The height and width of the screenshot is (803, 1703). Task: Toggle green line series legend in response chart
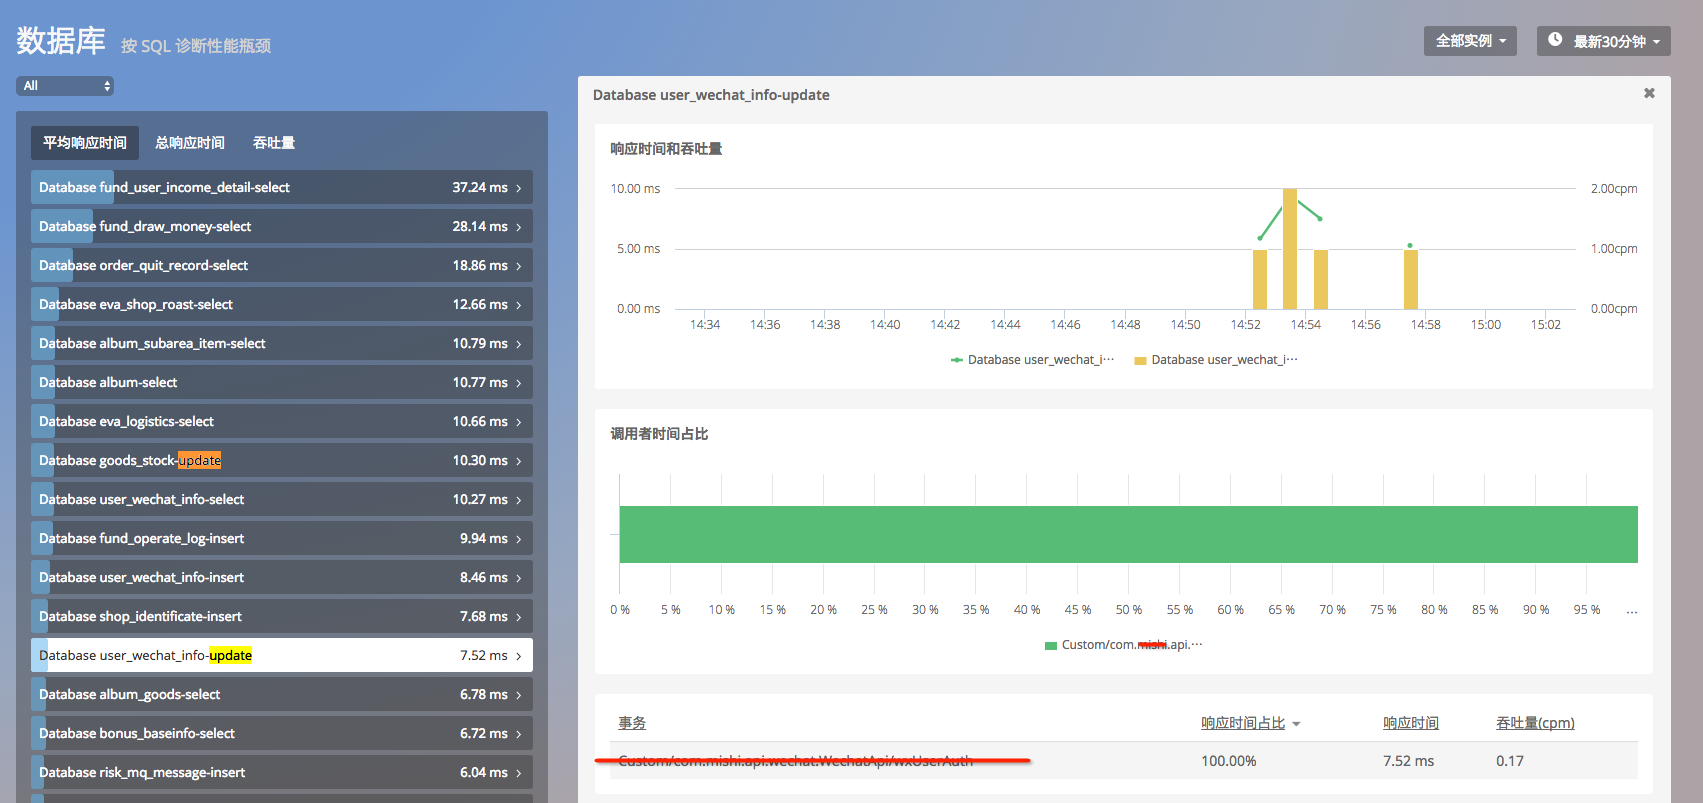pyautogui.click(x=1032, y=360)
